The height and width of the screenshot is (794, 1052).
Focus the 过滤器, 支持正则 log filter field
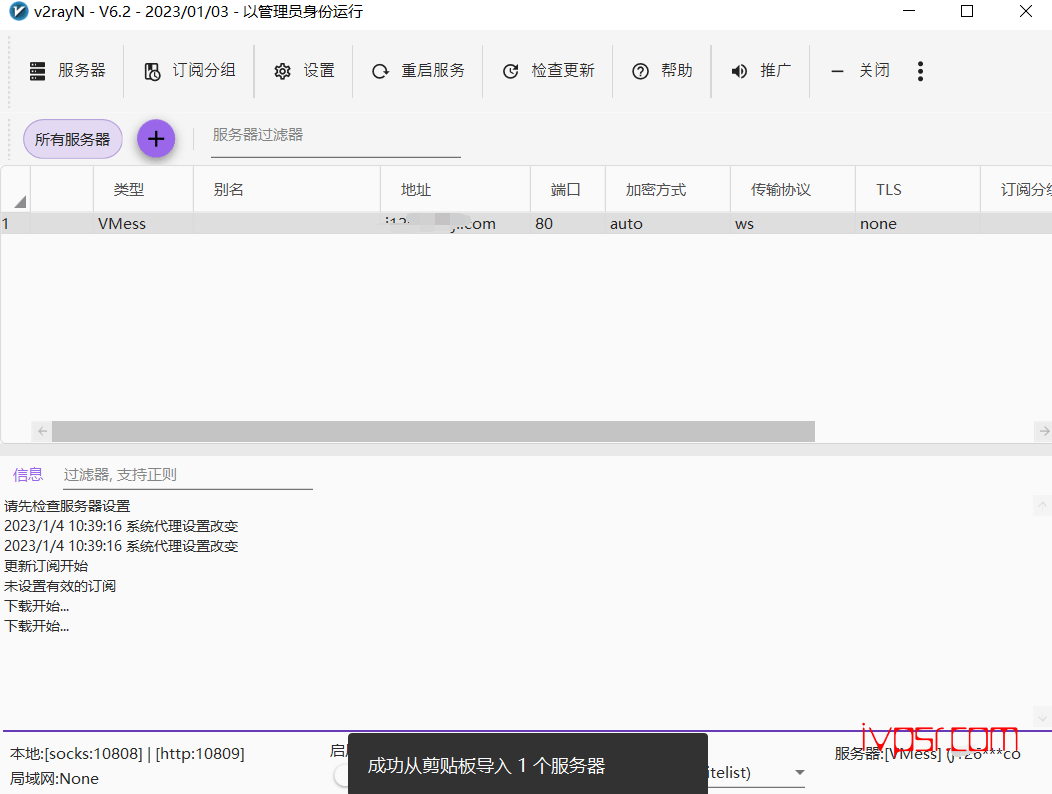pos(188,475)
